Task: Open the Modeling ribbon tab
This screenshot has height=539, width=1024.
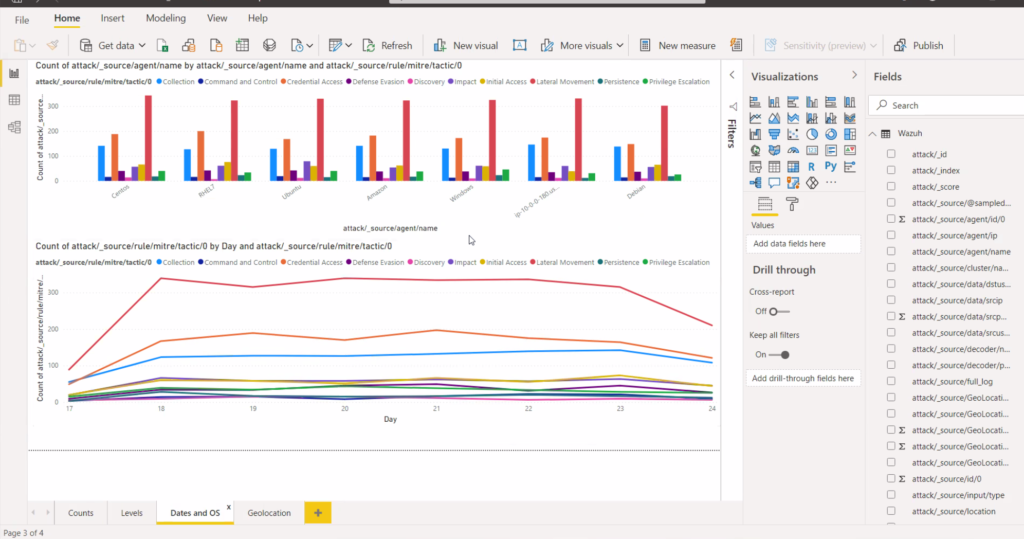Action: [x=166, y=18]
